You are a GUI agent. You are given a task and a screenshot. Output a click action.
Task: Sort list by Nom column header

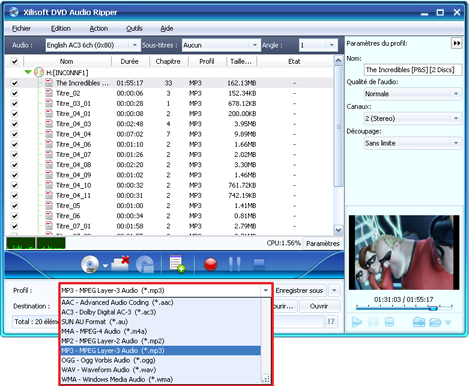tap(67, 61)
